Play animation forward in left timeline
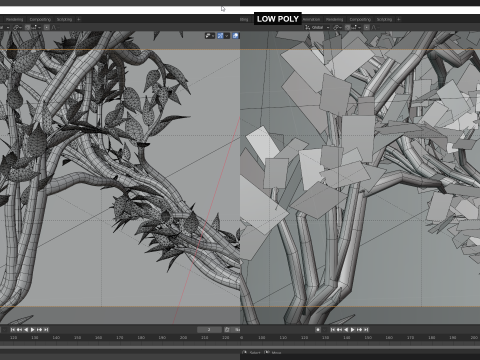Screen dimensions: 480x360 [33, 330]
